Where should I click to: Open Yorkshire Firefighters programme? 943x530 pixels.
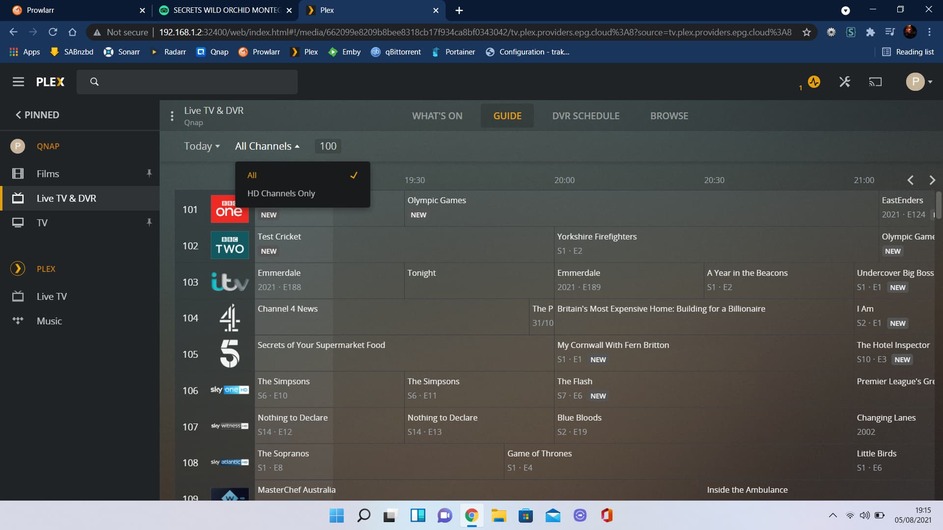pos(716,244)
